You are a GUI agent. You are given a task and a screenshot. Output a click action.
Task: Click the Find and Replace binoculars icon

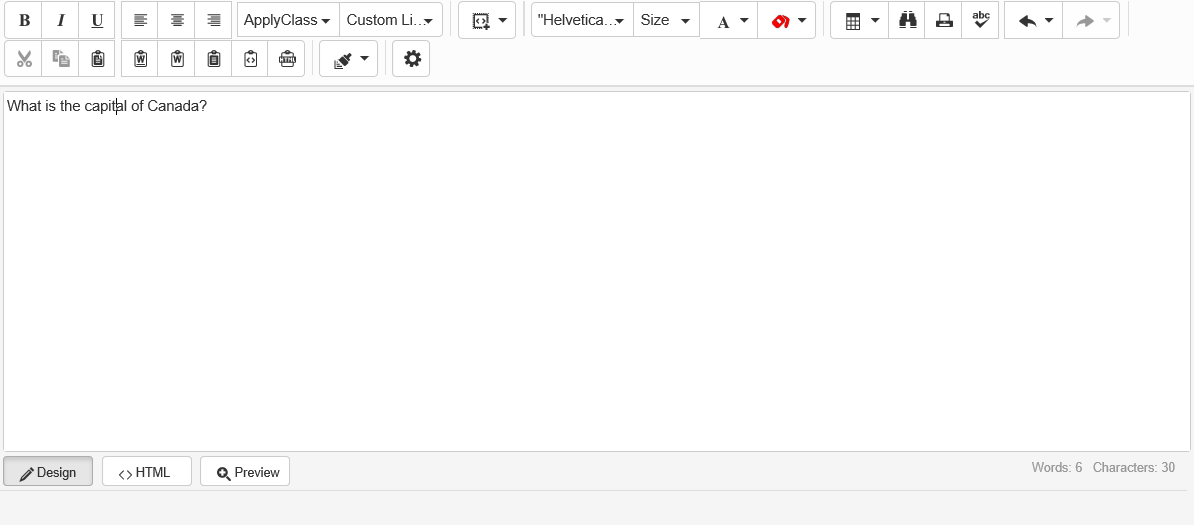pyautogui.click(x=907, y=20)
